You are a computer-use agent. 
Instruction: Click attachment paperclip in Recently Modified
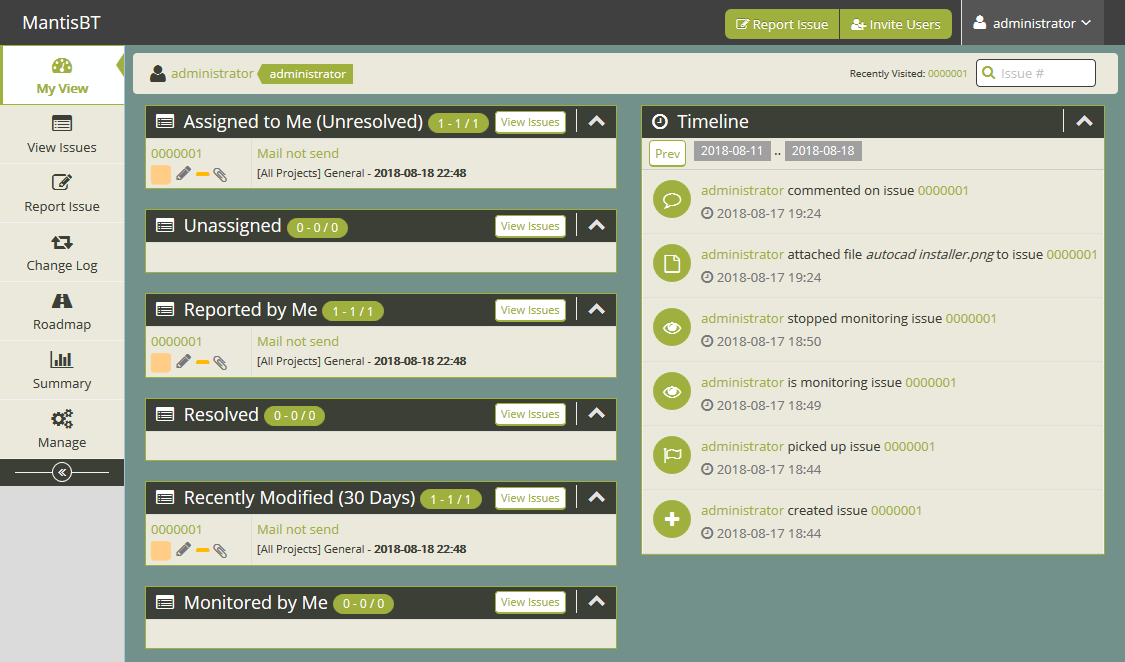tap(220, 550)
